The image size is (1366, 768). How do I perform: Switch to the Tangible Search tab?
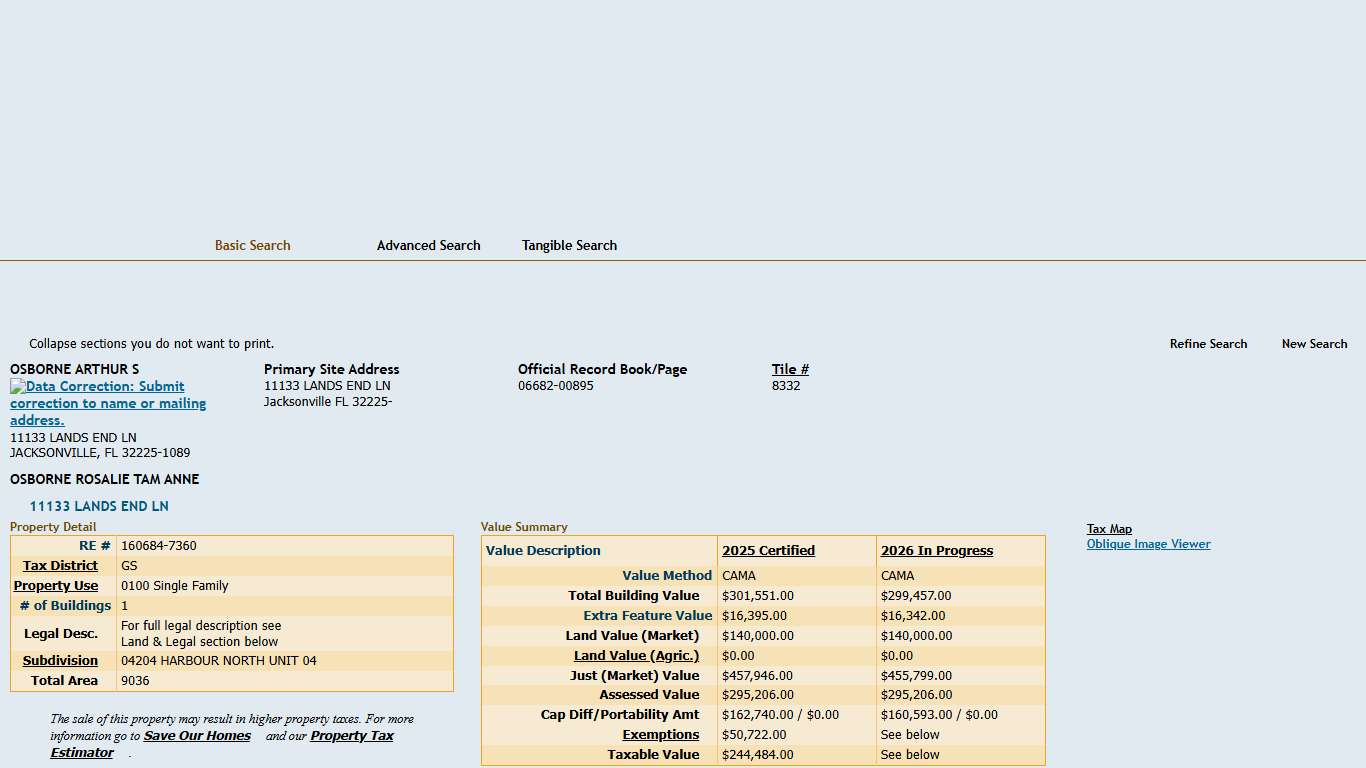(569, 245)
